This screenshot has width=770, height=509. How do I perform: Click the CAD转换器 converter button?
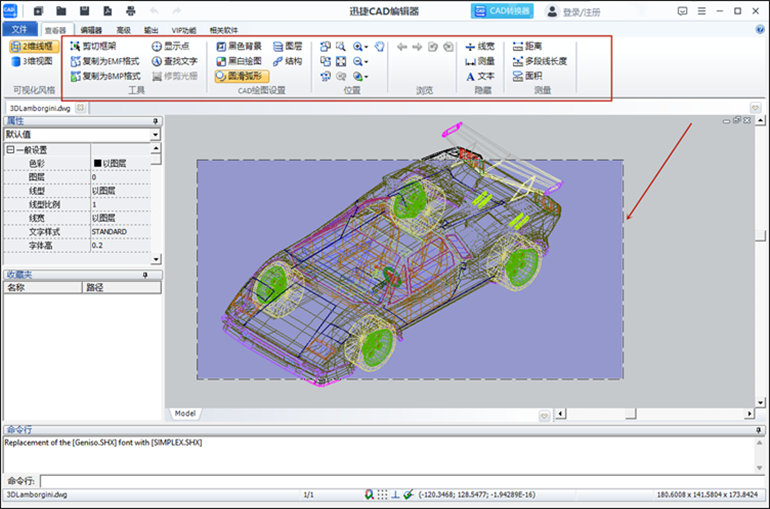[x=502, y=11]
